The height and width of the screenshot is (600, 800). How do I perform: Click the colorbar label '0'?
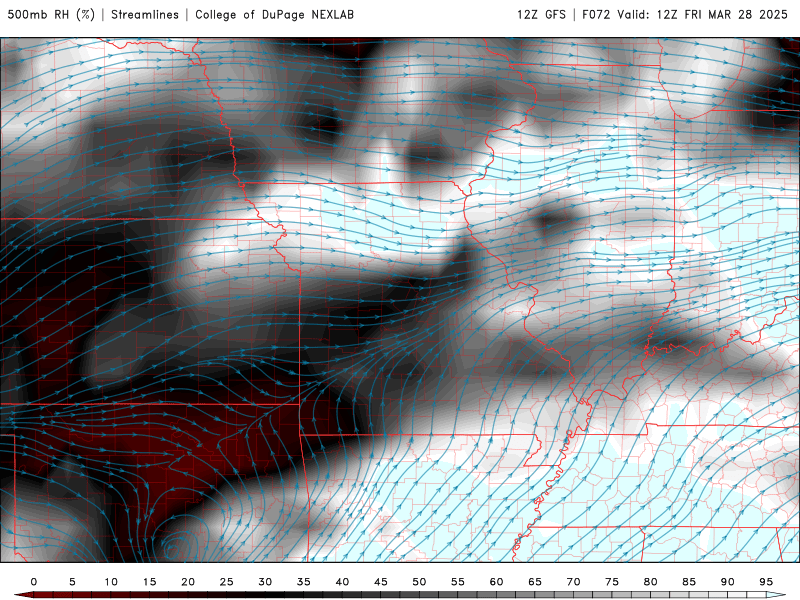(x=34, y=582)
